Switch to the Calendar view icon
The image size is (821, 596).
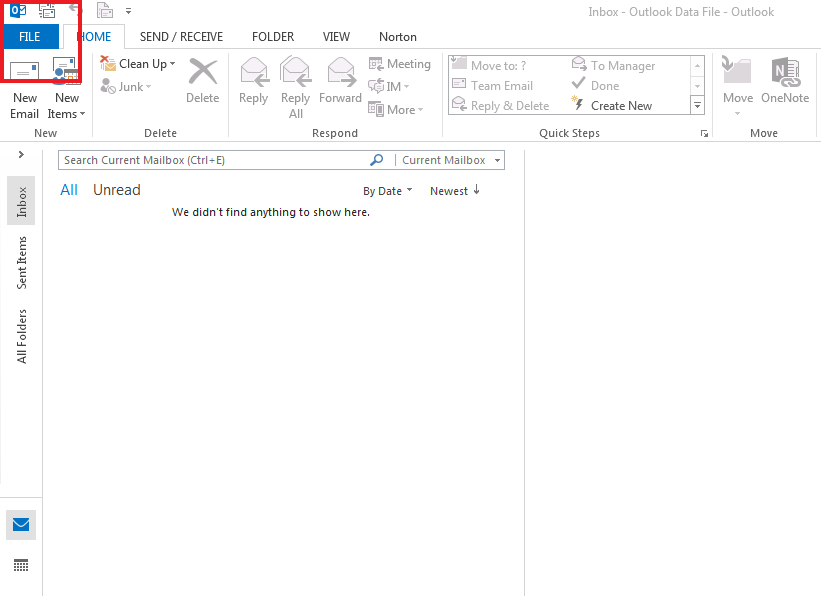(x=21, y=566)
